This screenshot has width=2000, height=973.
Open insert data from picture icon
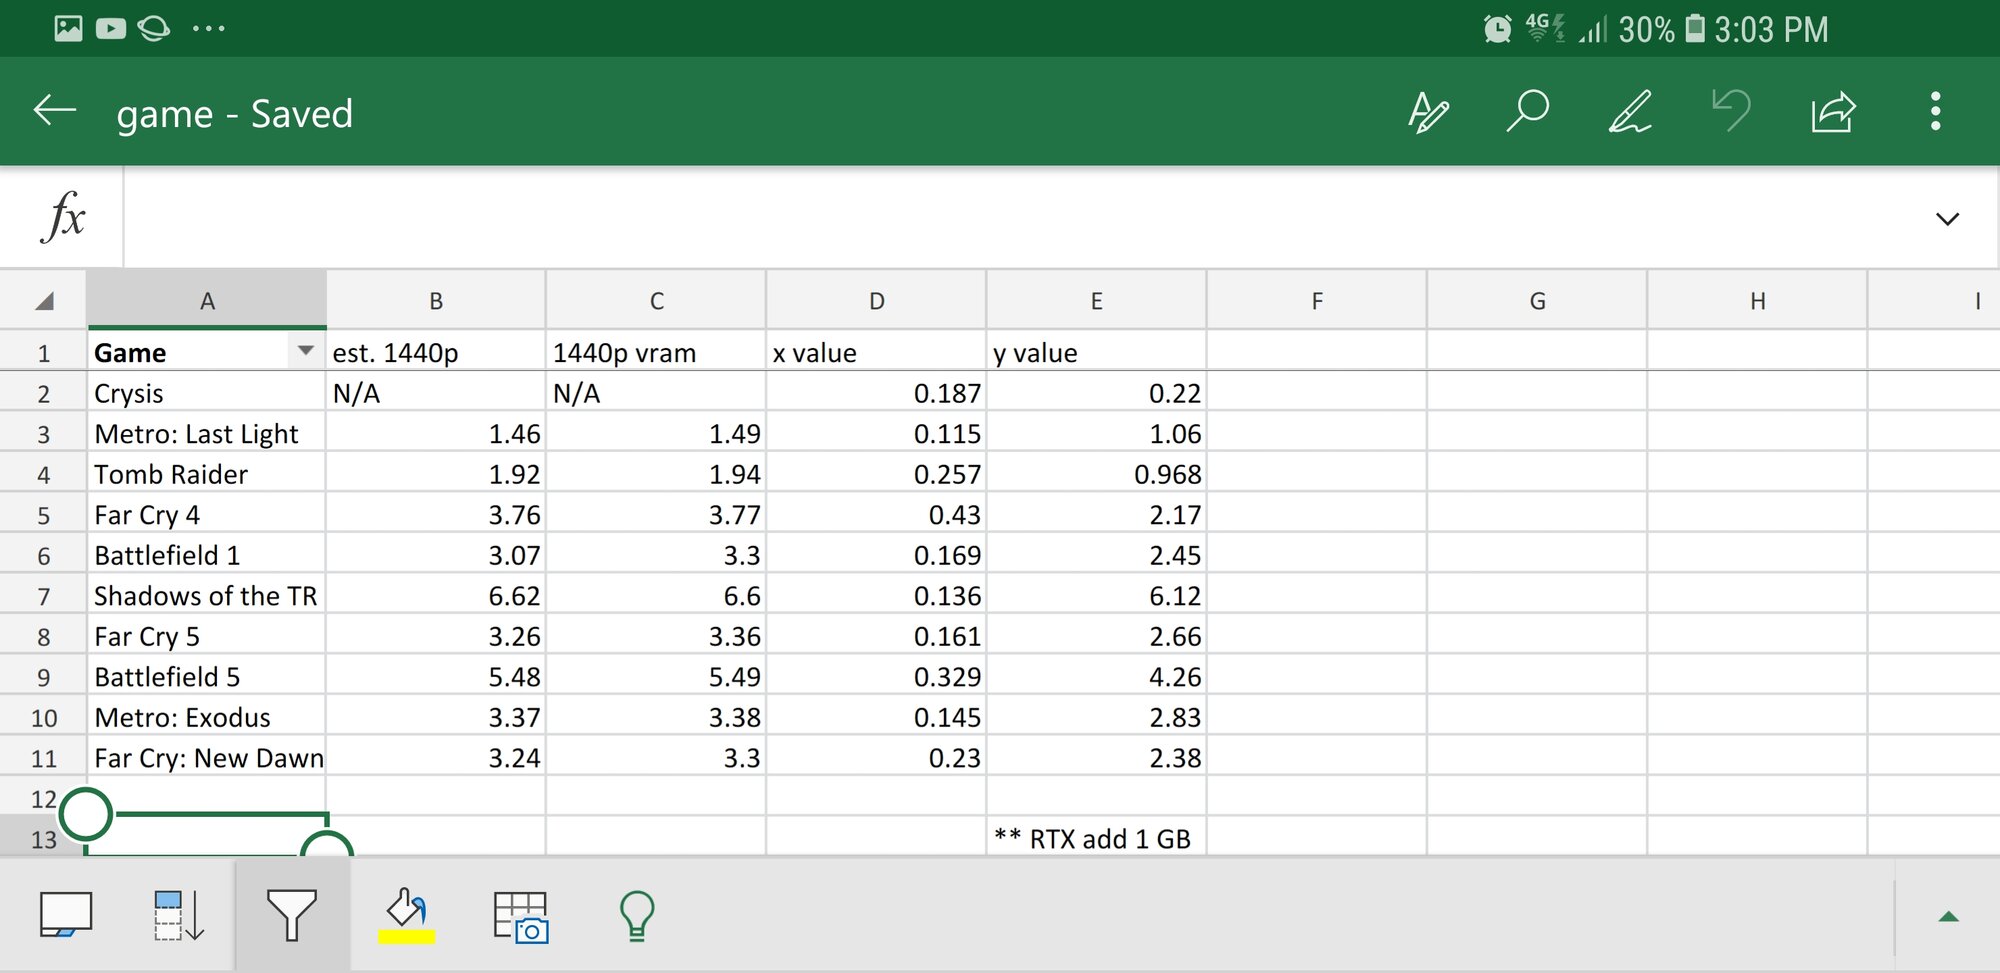tap(521, 915)
